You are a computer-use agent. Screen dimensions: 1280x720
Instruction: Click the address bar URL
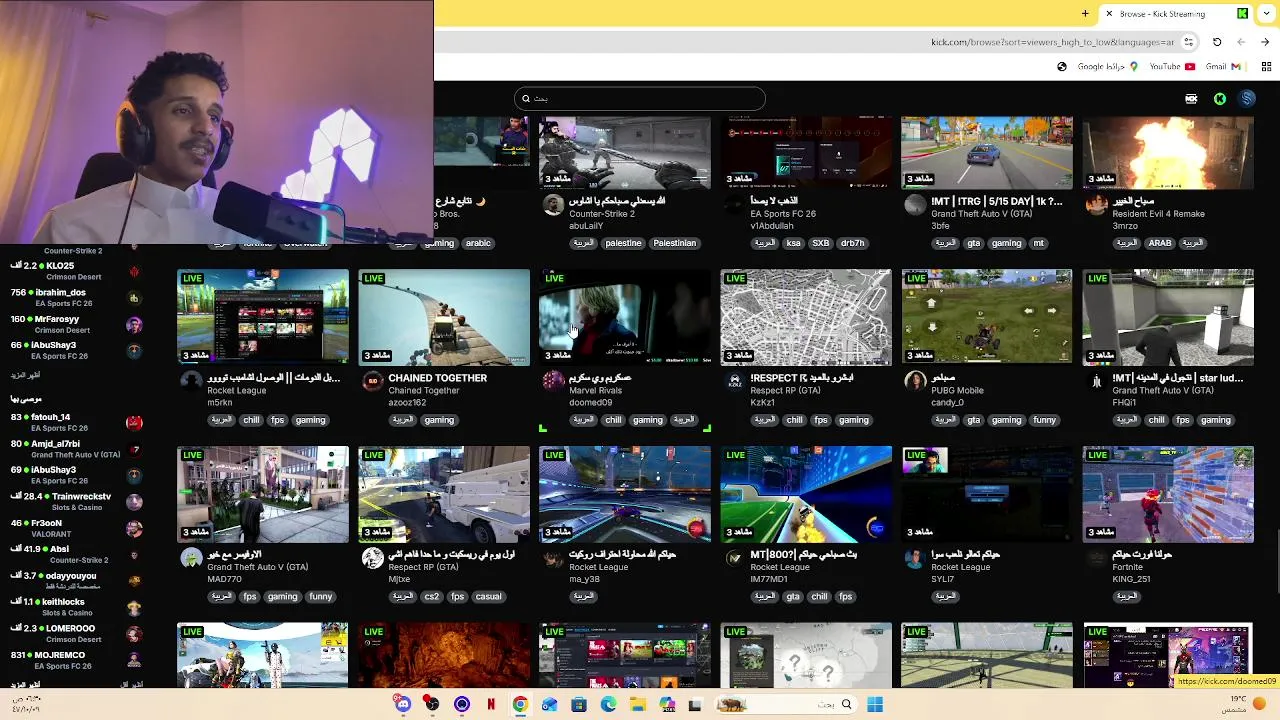1052,42
